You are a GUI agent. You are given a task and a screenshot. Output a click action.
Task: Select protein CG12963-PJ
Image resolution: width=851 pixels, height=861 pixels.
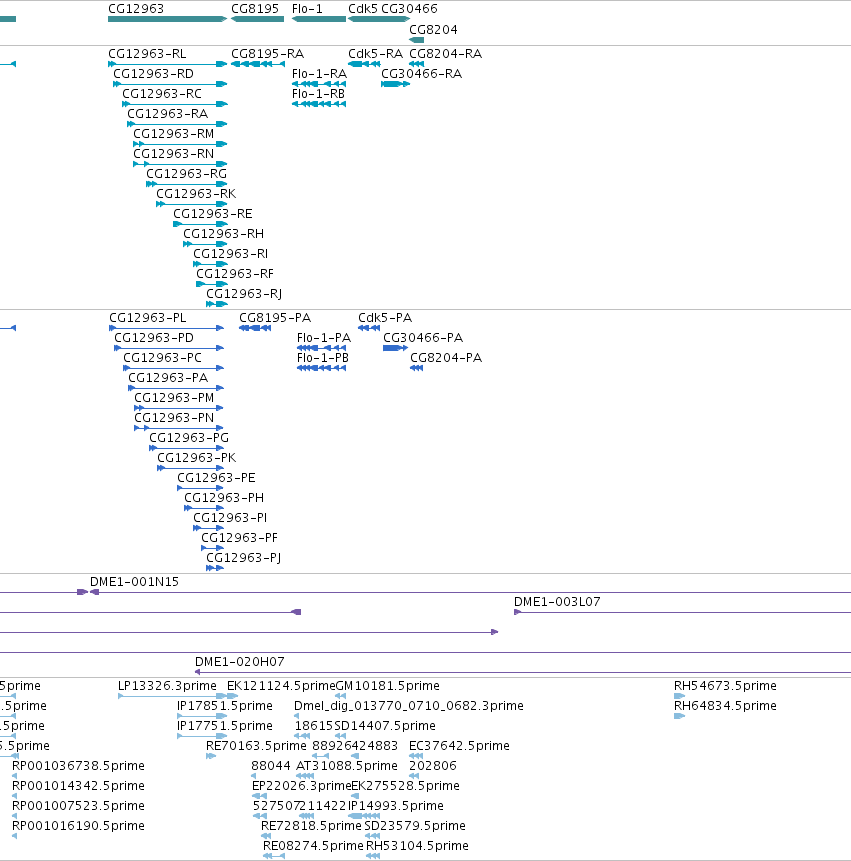pyautogui.click(x=215, y=568)
